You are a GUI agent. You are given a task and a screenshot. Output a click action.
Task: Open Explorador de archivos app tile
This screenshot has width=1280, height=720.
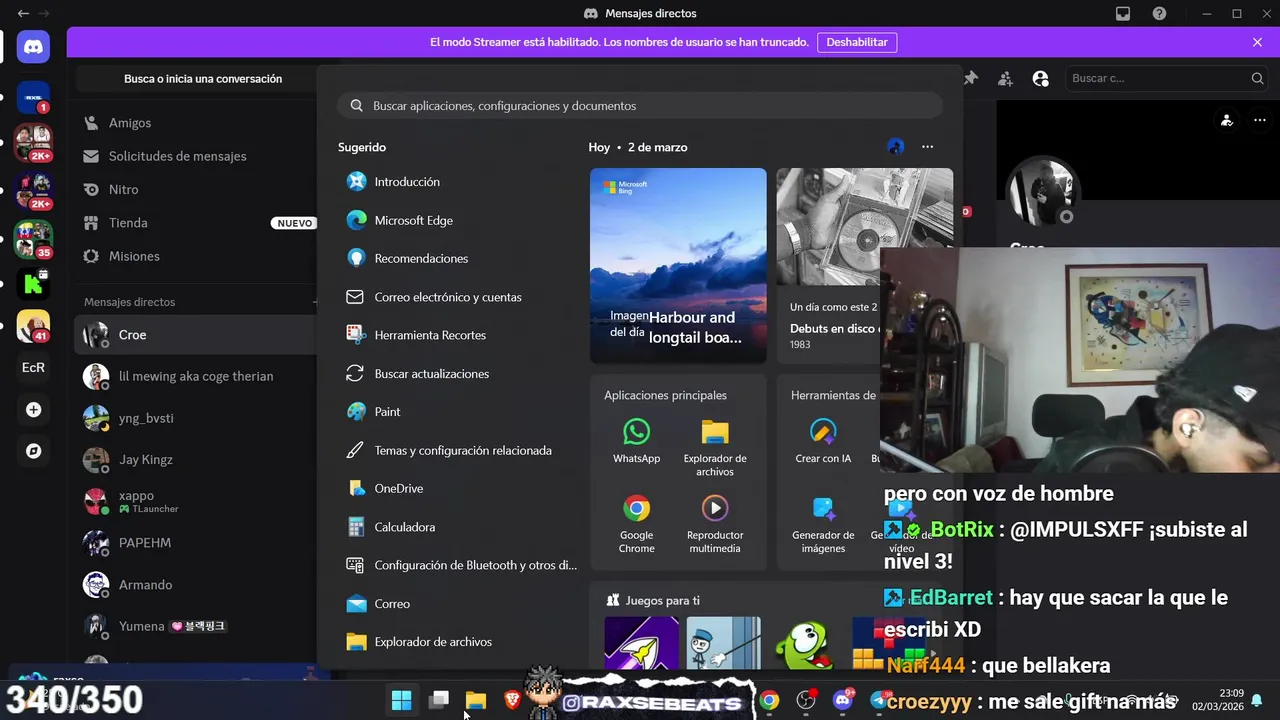pos(715,447)
